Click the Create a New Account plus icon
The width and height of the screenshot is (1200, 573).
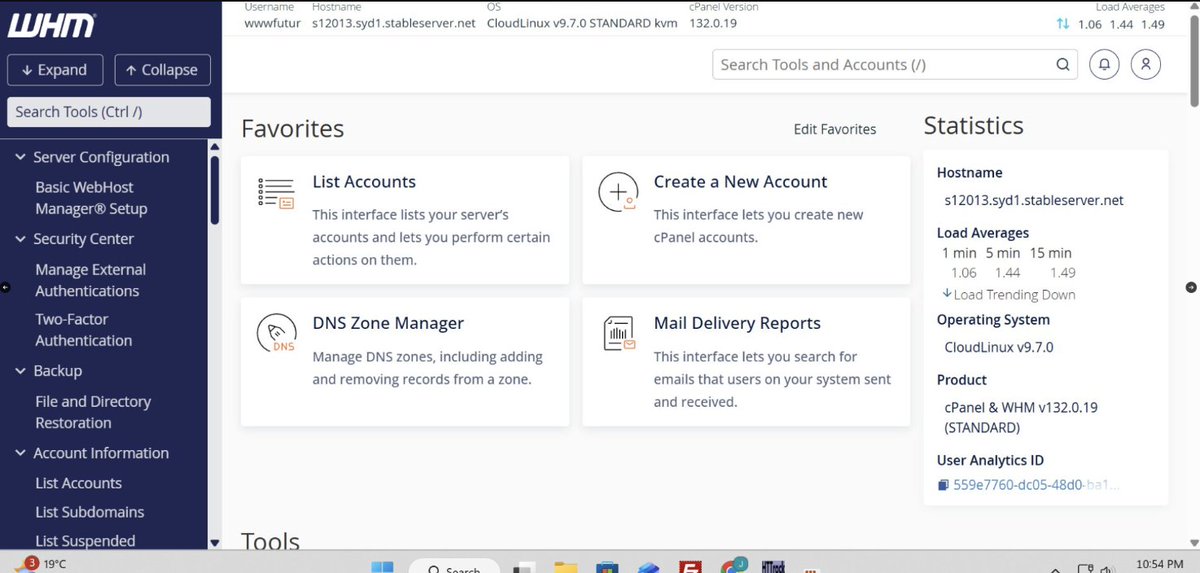pos(618,191)
